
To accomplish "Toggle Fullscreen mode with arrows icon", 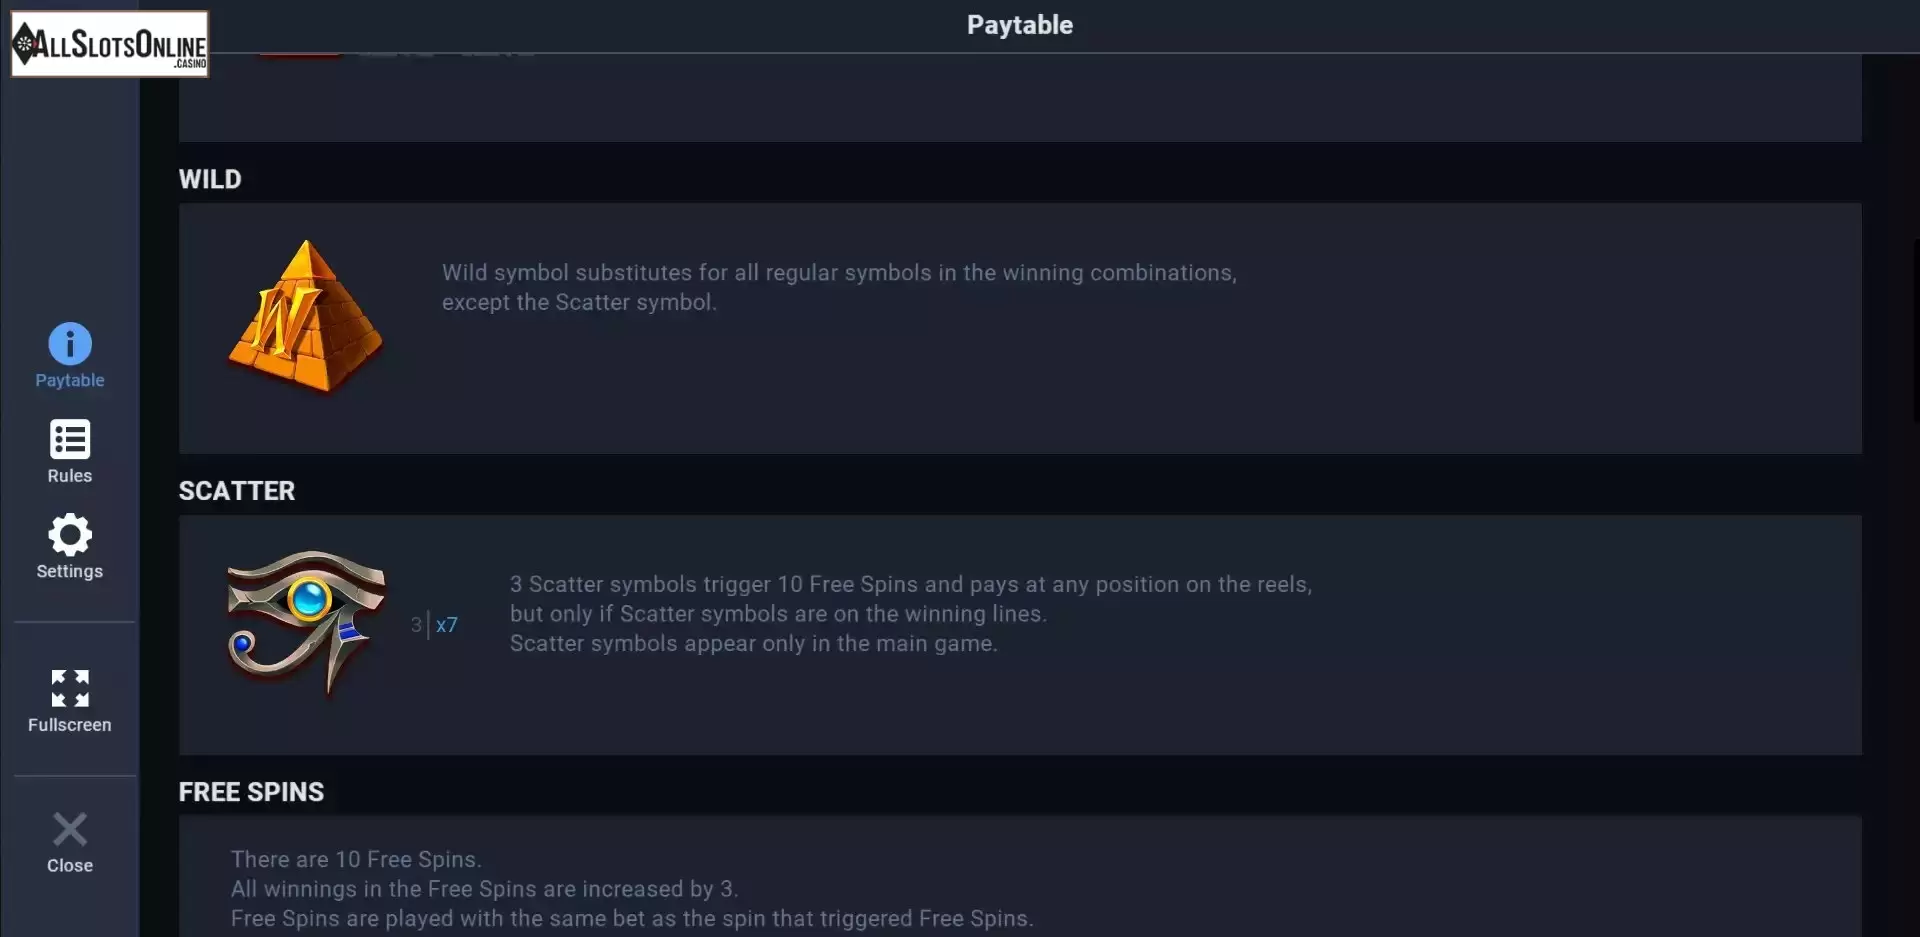I will [x=70, y=688].
